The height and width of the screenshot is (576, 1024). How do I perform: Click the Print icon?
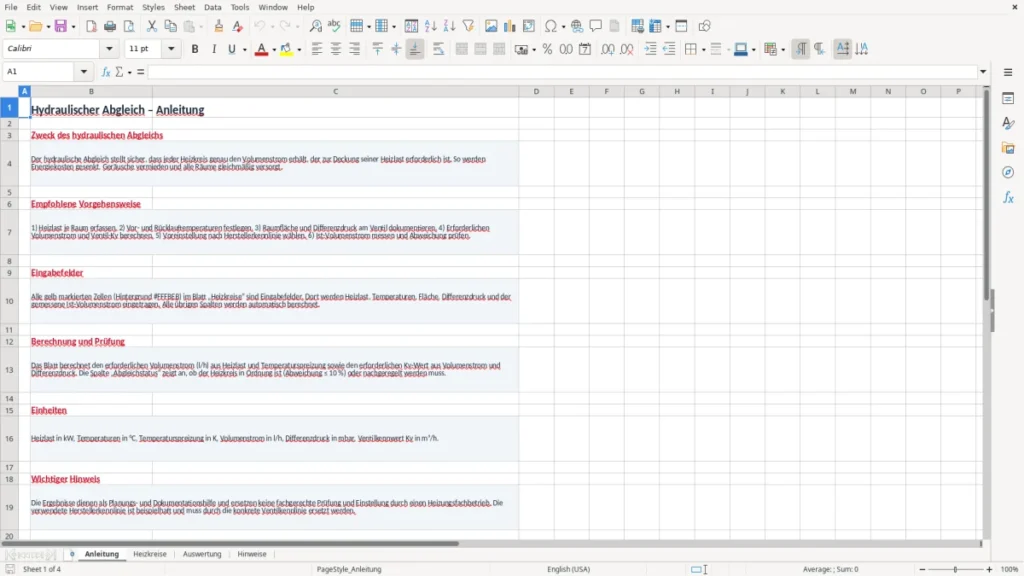point(110,26)
